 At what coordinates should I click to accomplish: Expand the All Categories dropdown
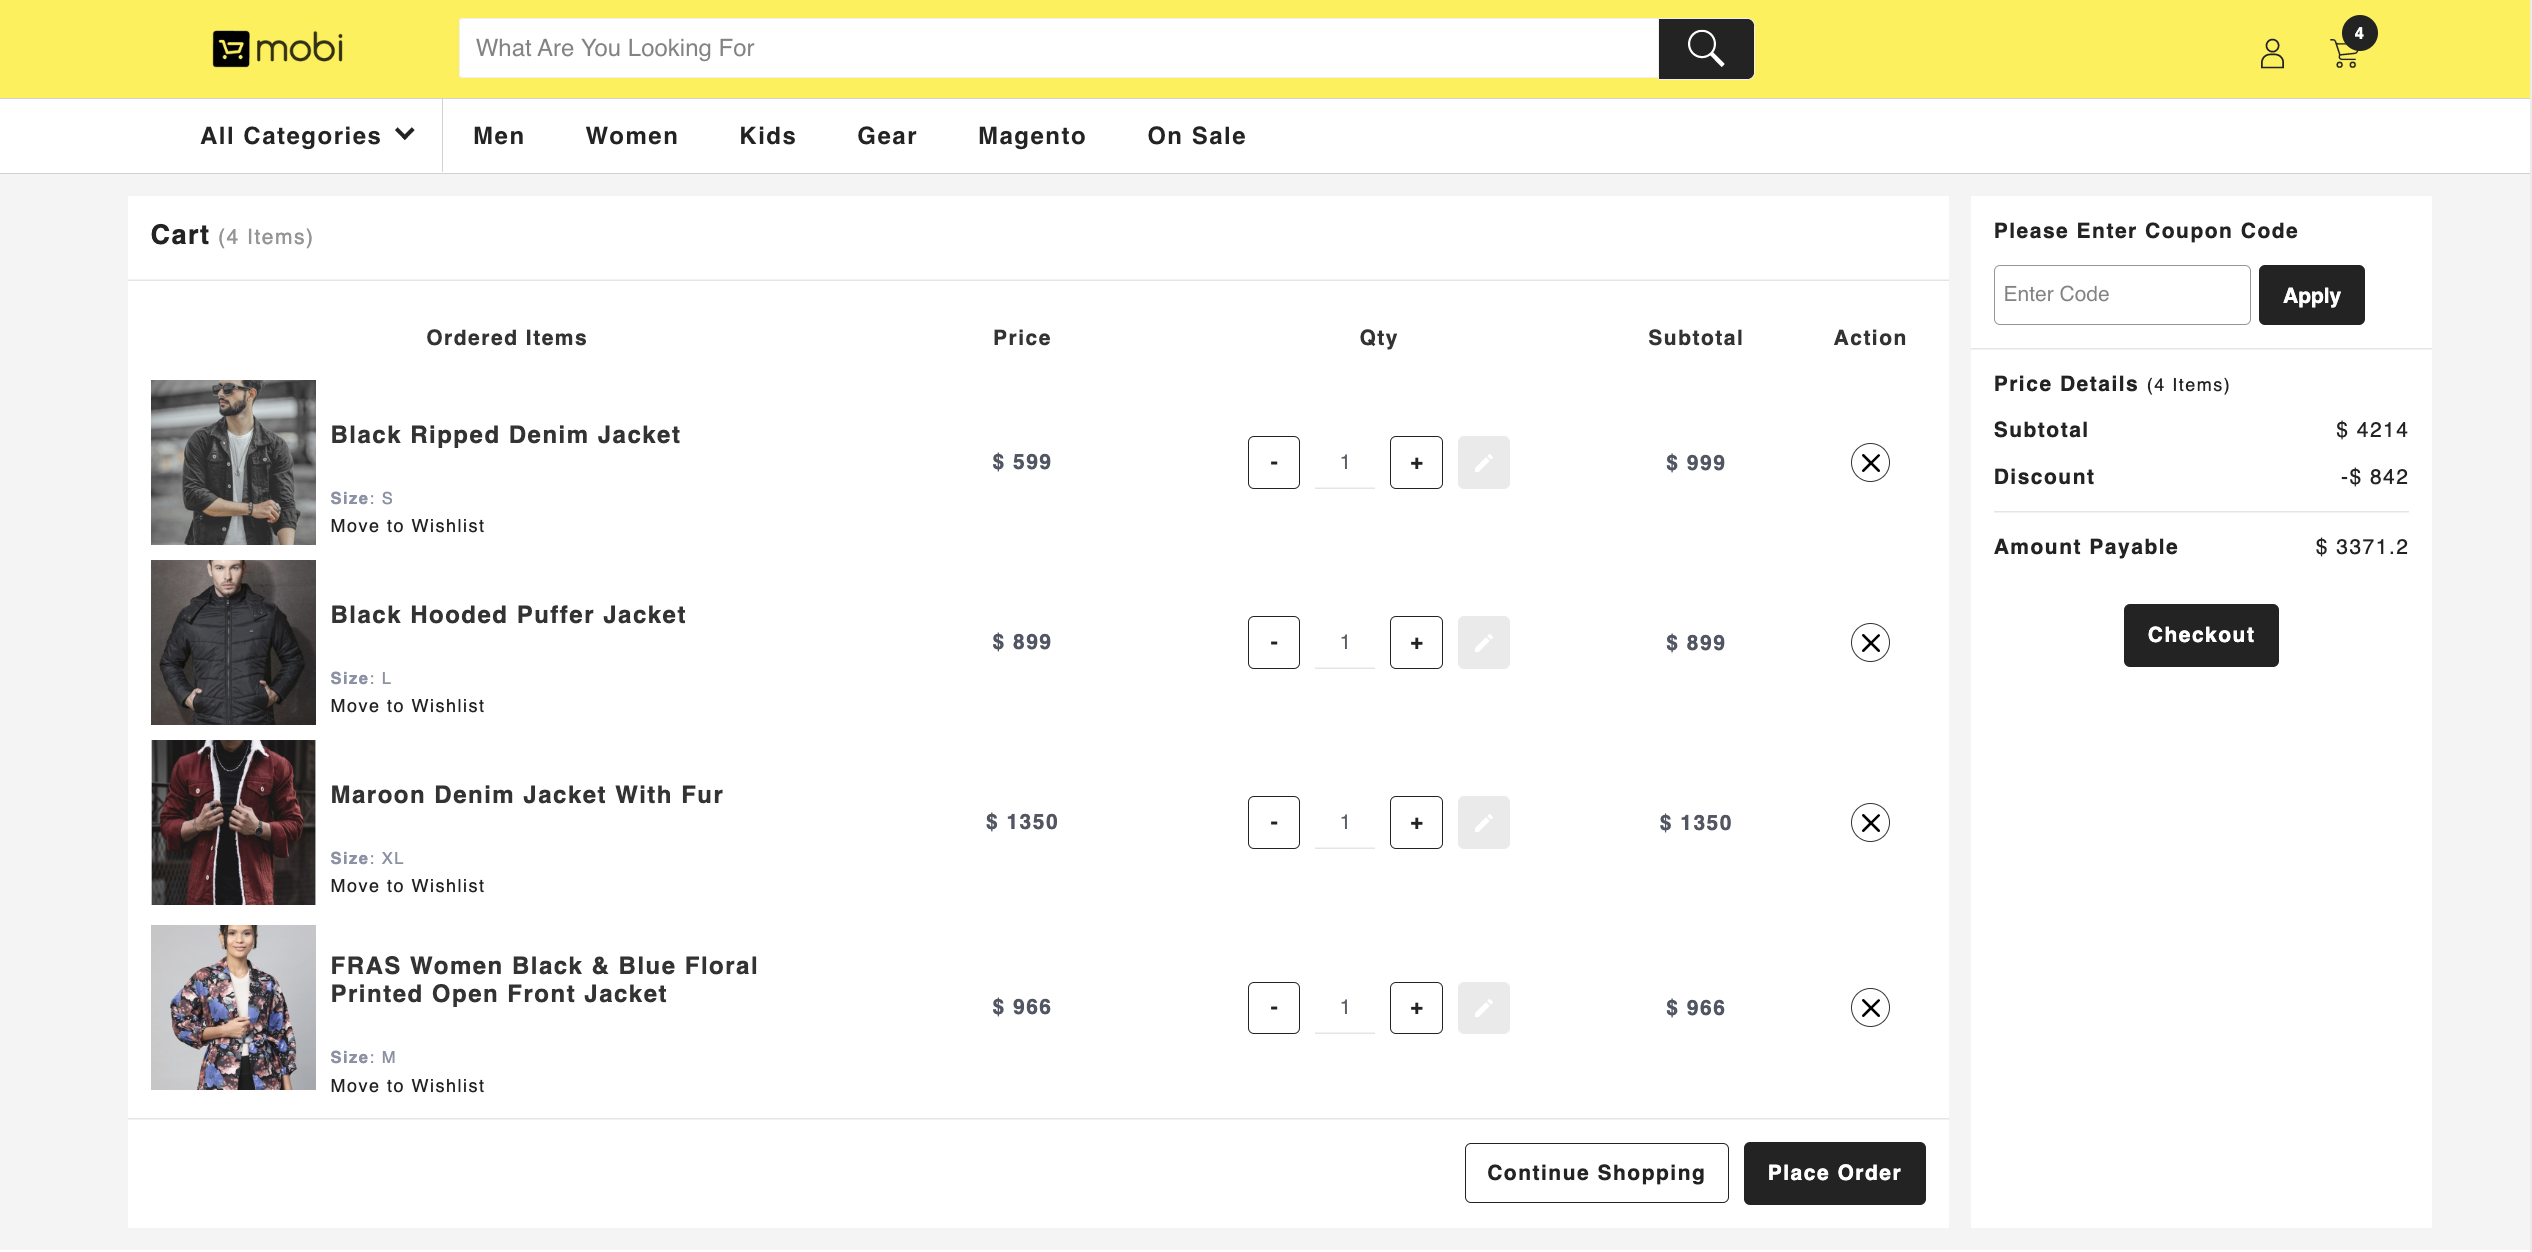pos(305,135)
